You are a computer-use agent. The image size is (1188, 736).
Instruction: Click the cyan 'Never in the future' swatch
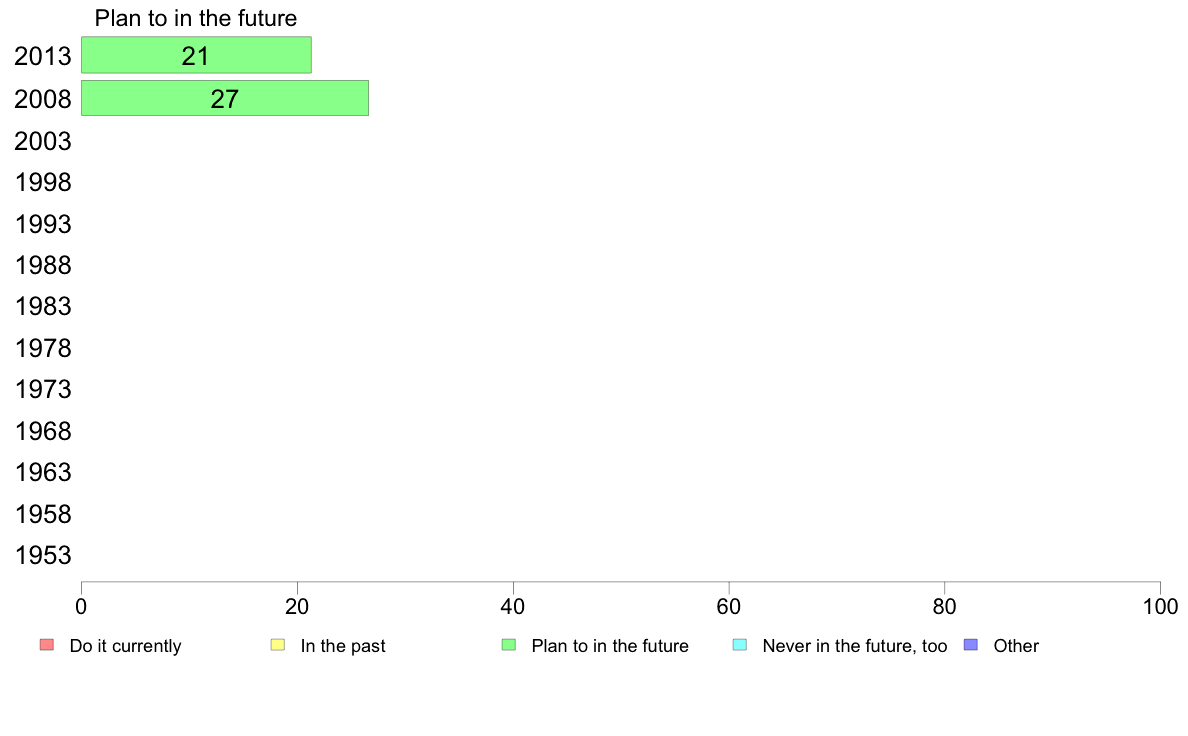[x=740, y=645]
